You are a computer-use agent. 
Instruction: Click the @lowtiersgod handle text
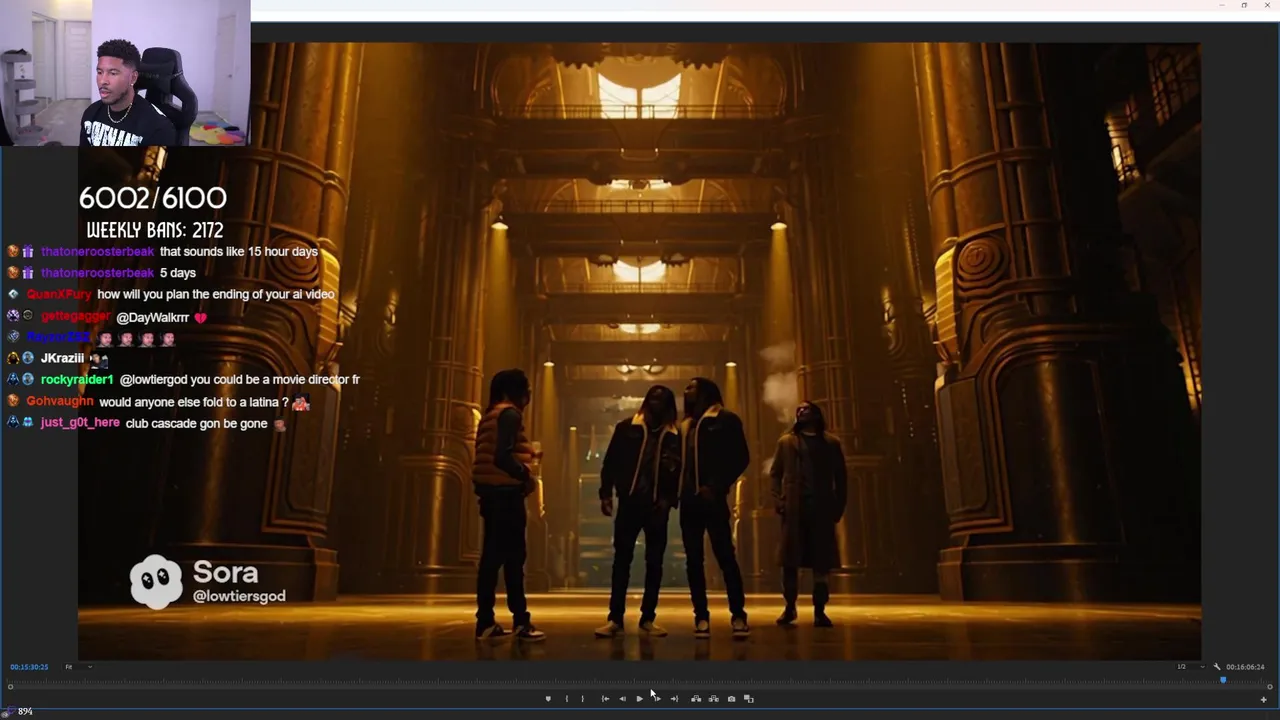239,596
